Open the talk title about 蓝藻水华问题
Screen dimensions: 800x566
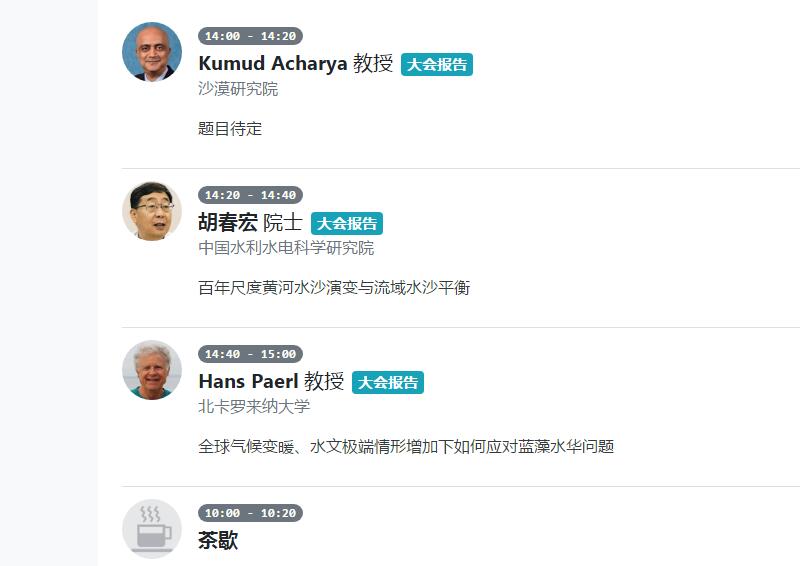tap(406, 447)
